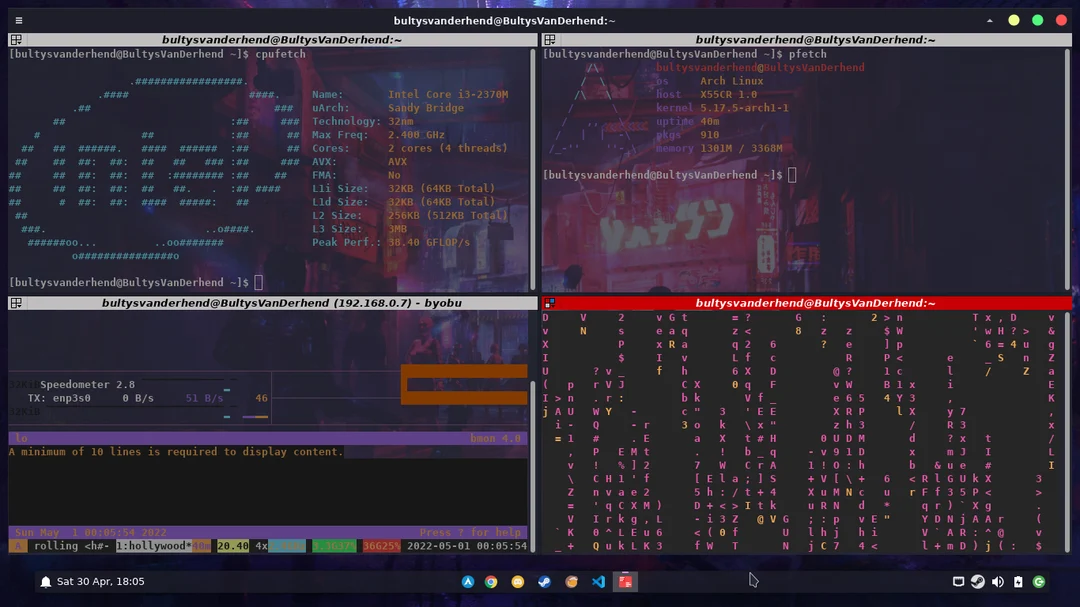Click the orange round app icon in the taskbar
The height and width of the screenshot is (607, 1080).
(x=572, y=581)
